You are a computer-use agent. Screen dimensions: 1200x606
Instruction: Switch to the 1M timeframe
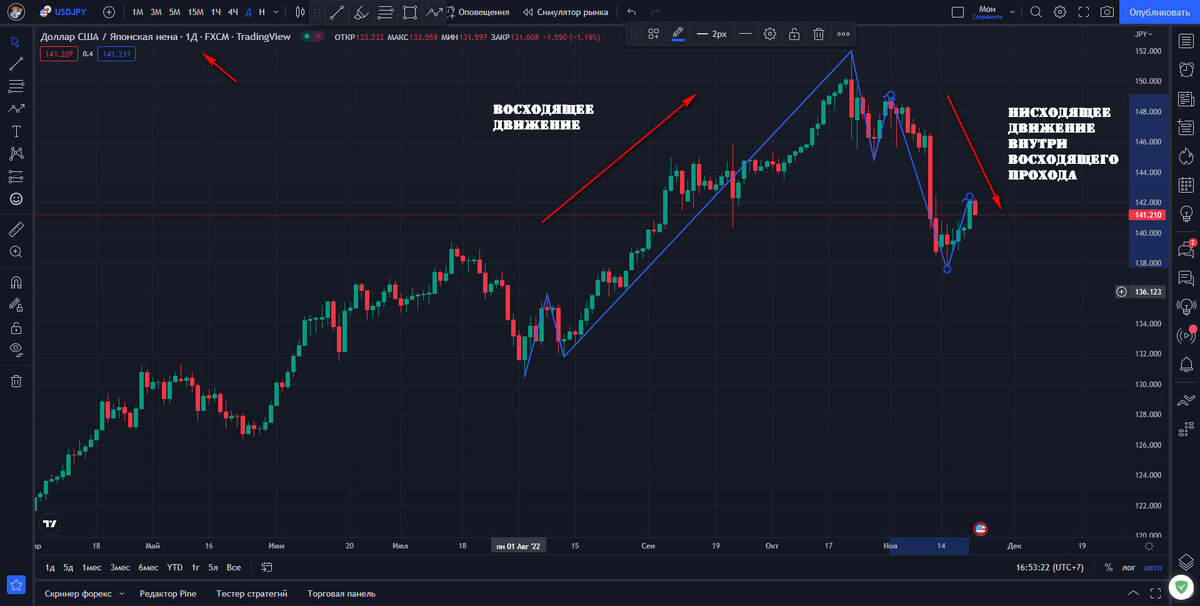click(138, 12)
